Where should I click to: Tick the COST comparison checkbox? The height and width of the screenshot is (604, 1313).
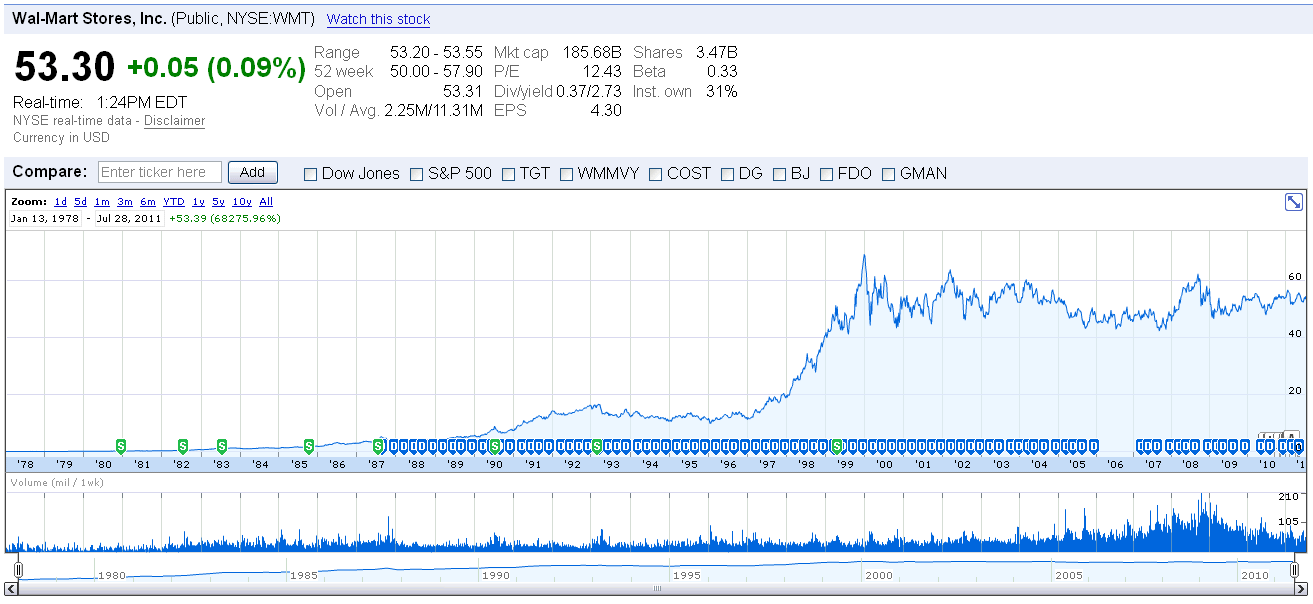[656, 174]
